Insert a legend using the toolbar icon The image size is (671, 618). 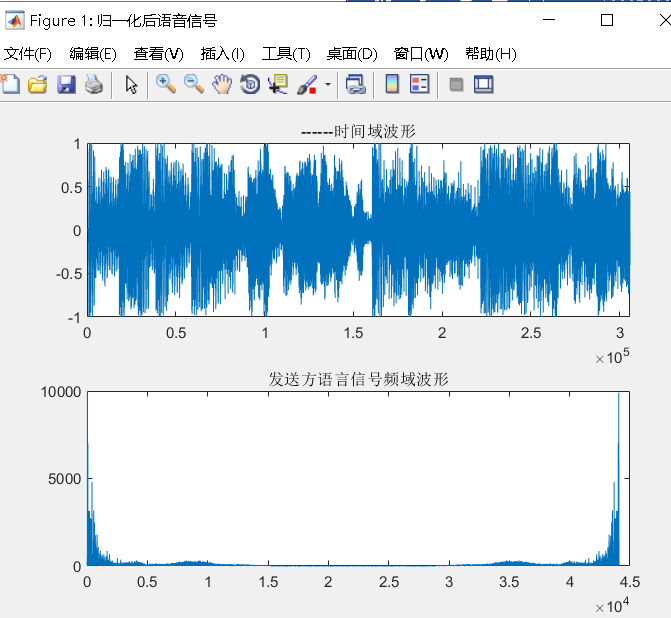[419, 84]
